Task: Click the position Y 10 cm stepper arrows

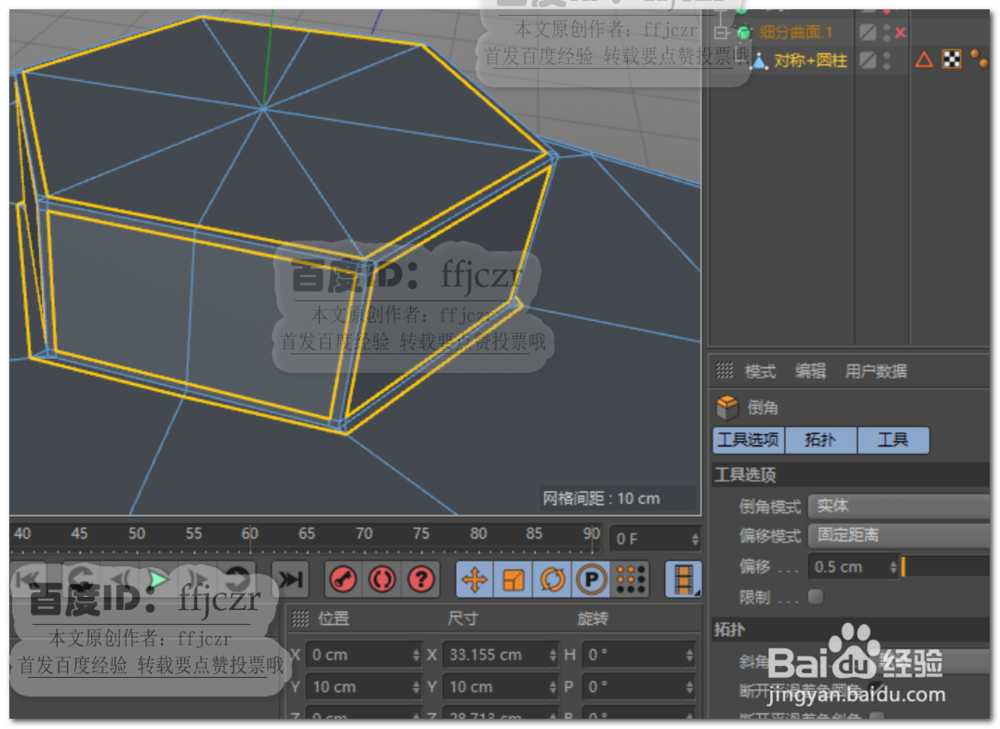Action: [x=416, y=687]
